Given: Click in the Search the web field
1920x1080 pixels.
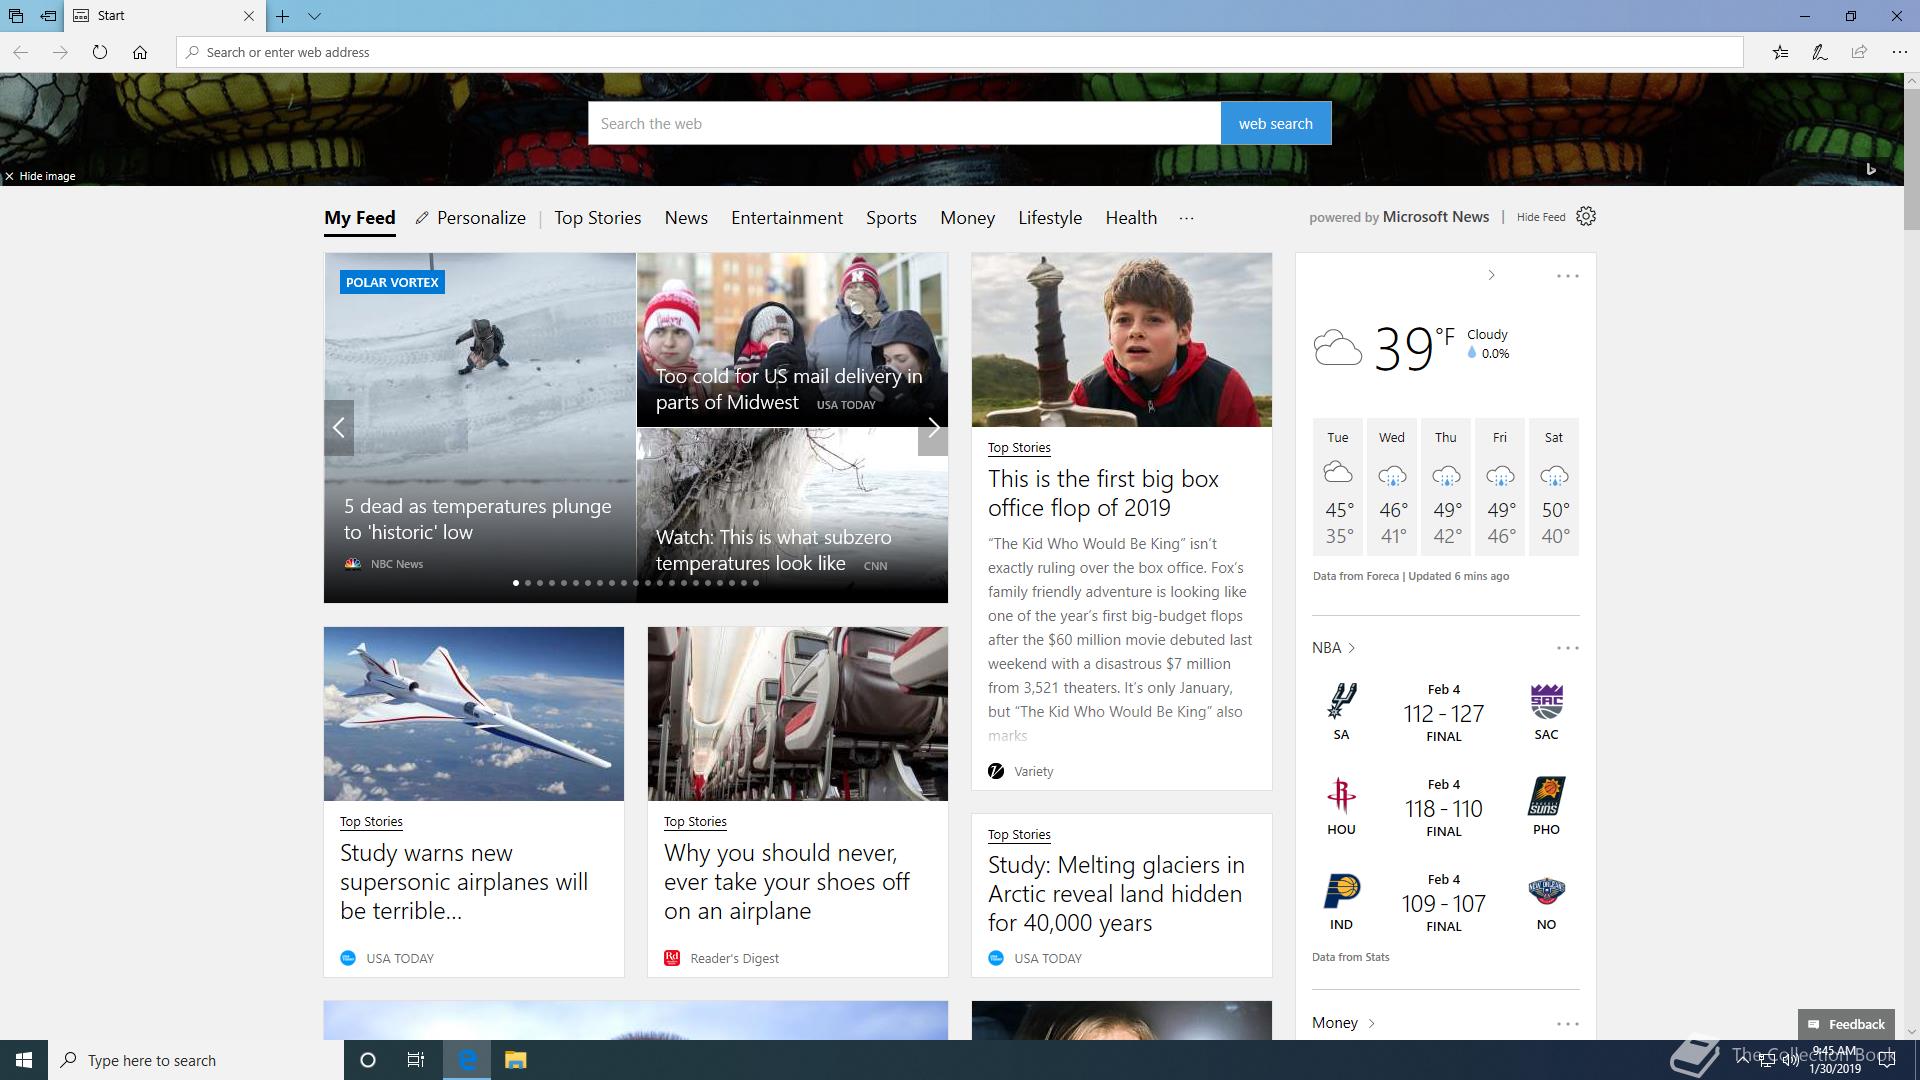Looking at the screenshot, I should click(904, 123).
